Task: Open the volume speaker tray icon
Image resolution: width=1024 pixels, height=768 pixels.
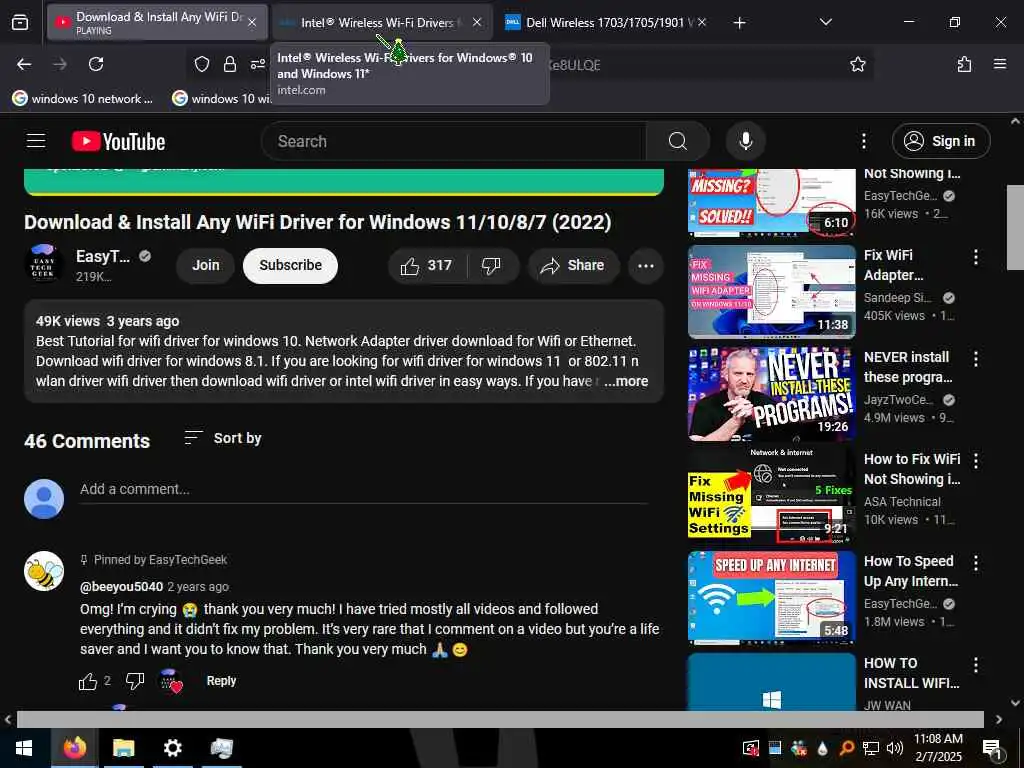Action: (895, 748)
